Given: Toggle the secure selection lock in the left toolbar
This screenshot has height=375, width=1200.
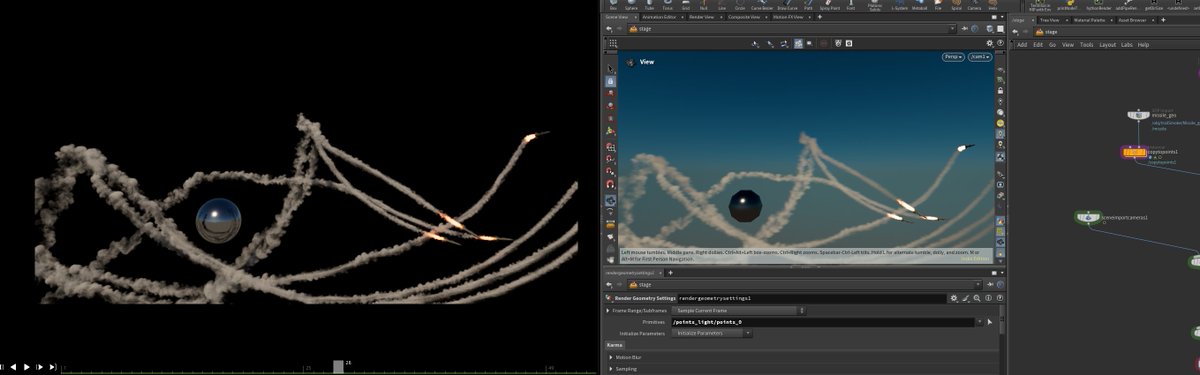Looking at the screenshot, I should 610,81.
